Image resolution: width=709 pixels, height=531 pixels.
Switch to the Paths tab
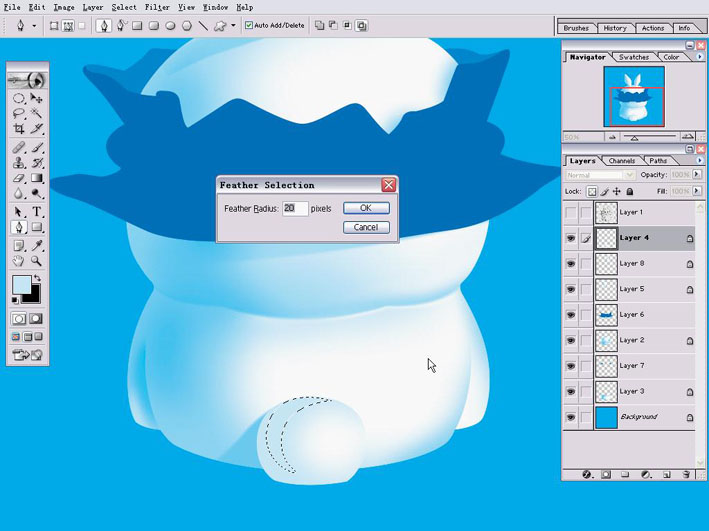click(658, 161)
